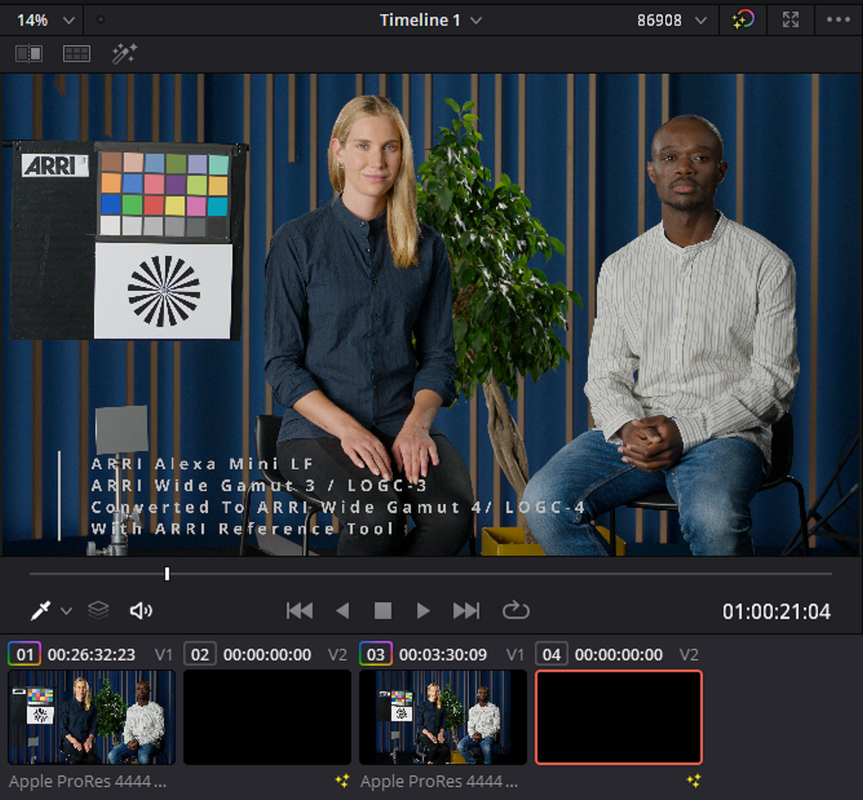Screen dimensions: 863x800
Task: Click the clip number 04 badge
Action: pyautogui.click(x=551, y=654)
